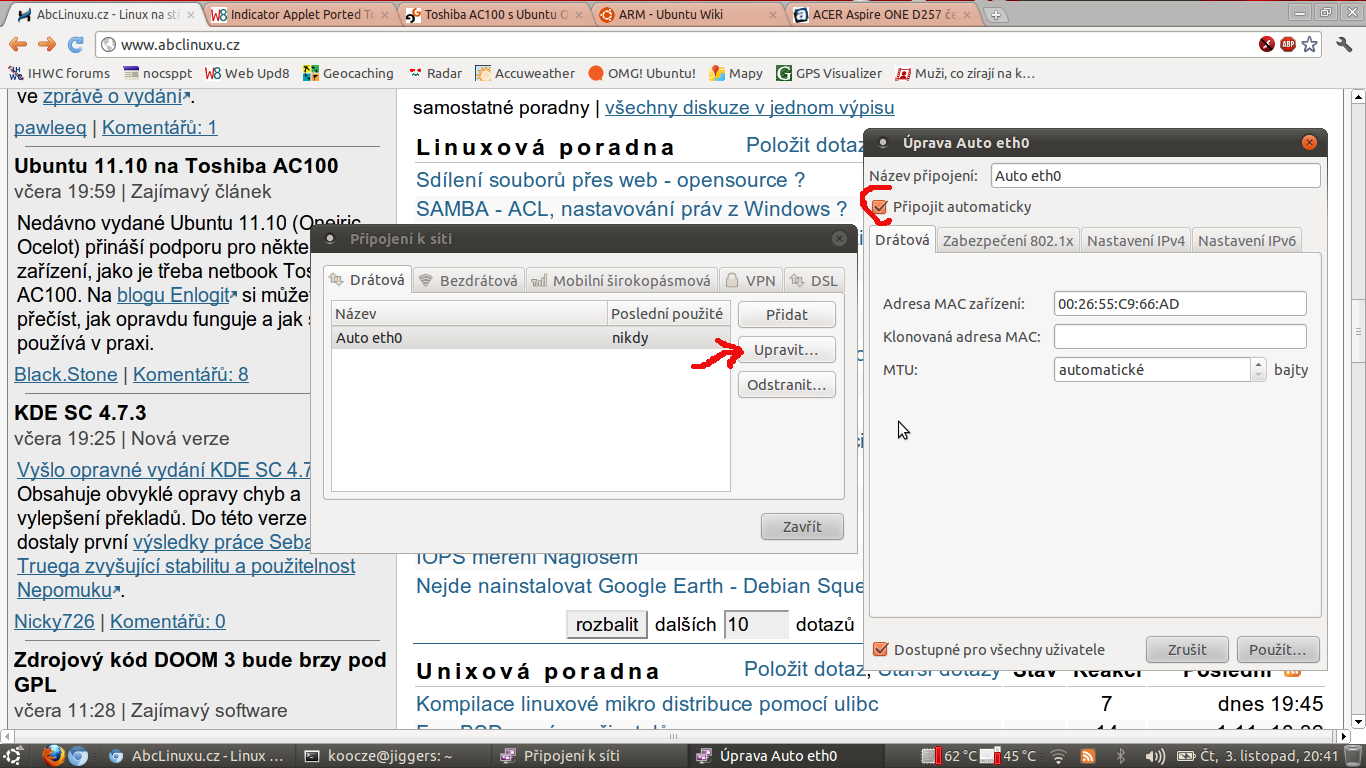Click the Zrušit button
The height and width of the screenshot is (768, 1366).
(1186, 649)
